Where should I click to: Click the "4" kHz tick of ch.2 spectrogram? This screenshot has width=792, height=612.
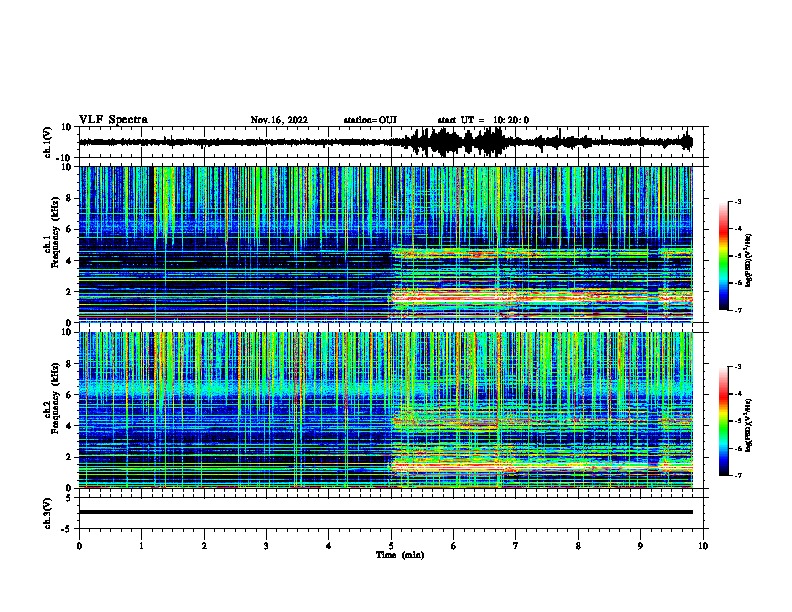[x=69, y=426]
